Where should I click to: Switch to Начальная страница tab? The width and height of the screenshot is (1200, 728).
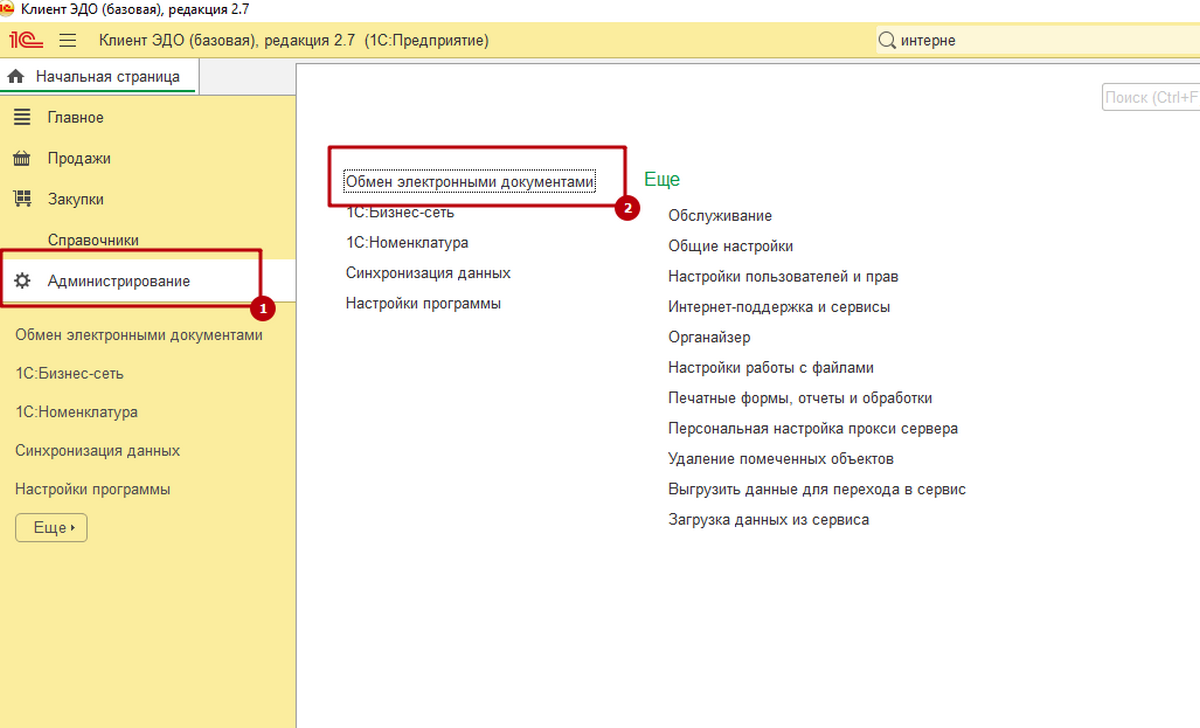point(98,76)
